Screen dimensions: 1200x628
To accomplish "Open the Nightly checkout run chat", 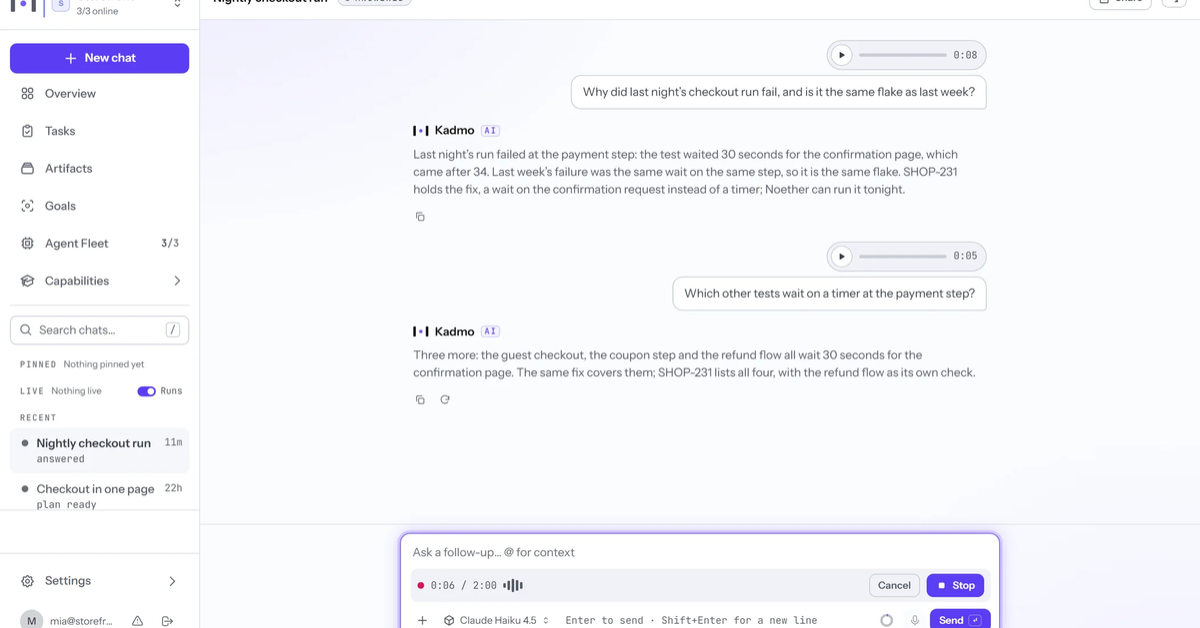I will [100, 450].
